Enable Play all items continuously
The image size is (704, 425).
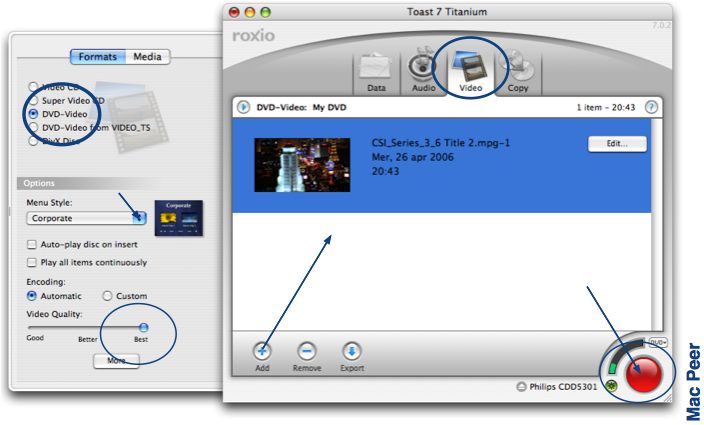click(x=31, y=263)
